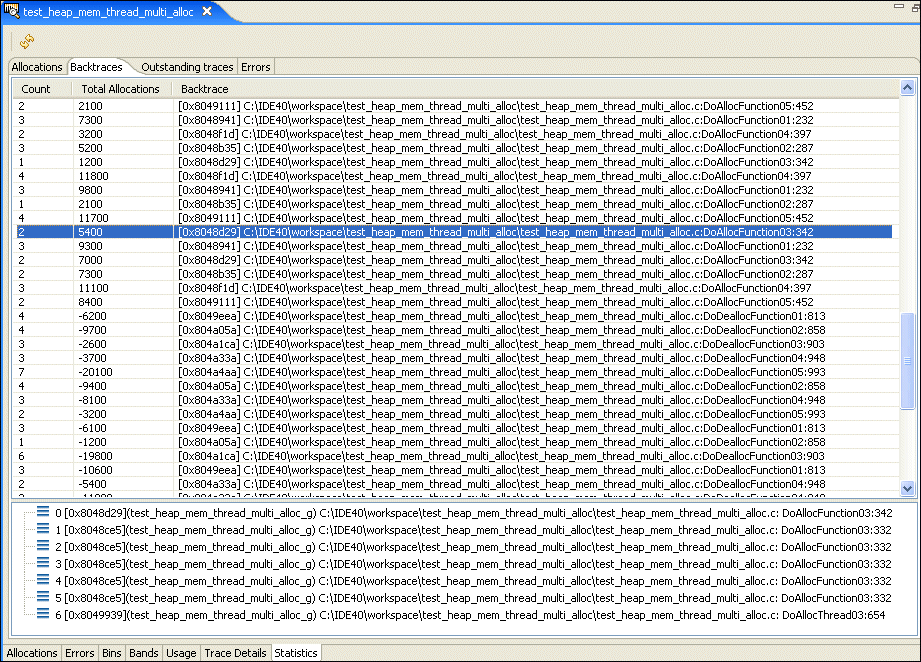Click the refresh icon in the toolbar
The height and width of the screenshot is (662, 921).
click(26, 41)
